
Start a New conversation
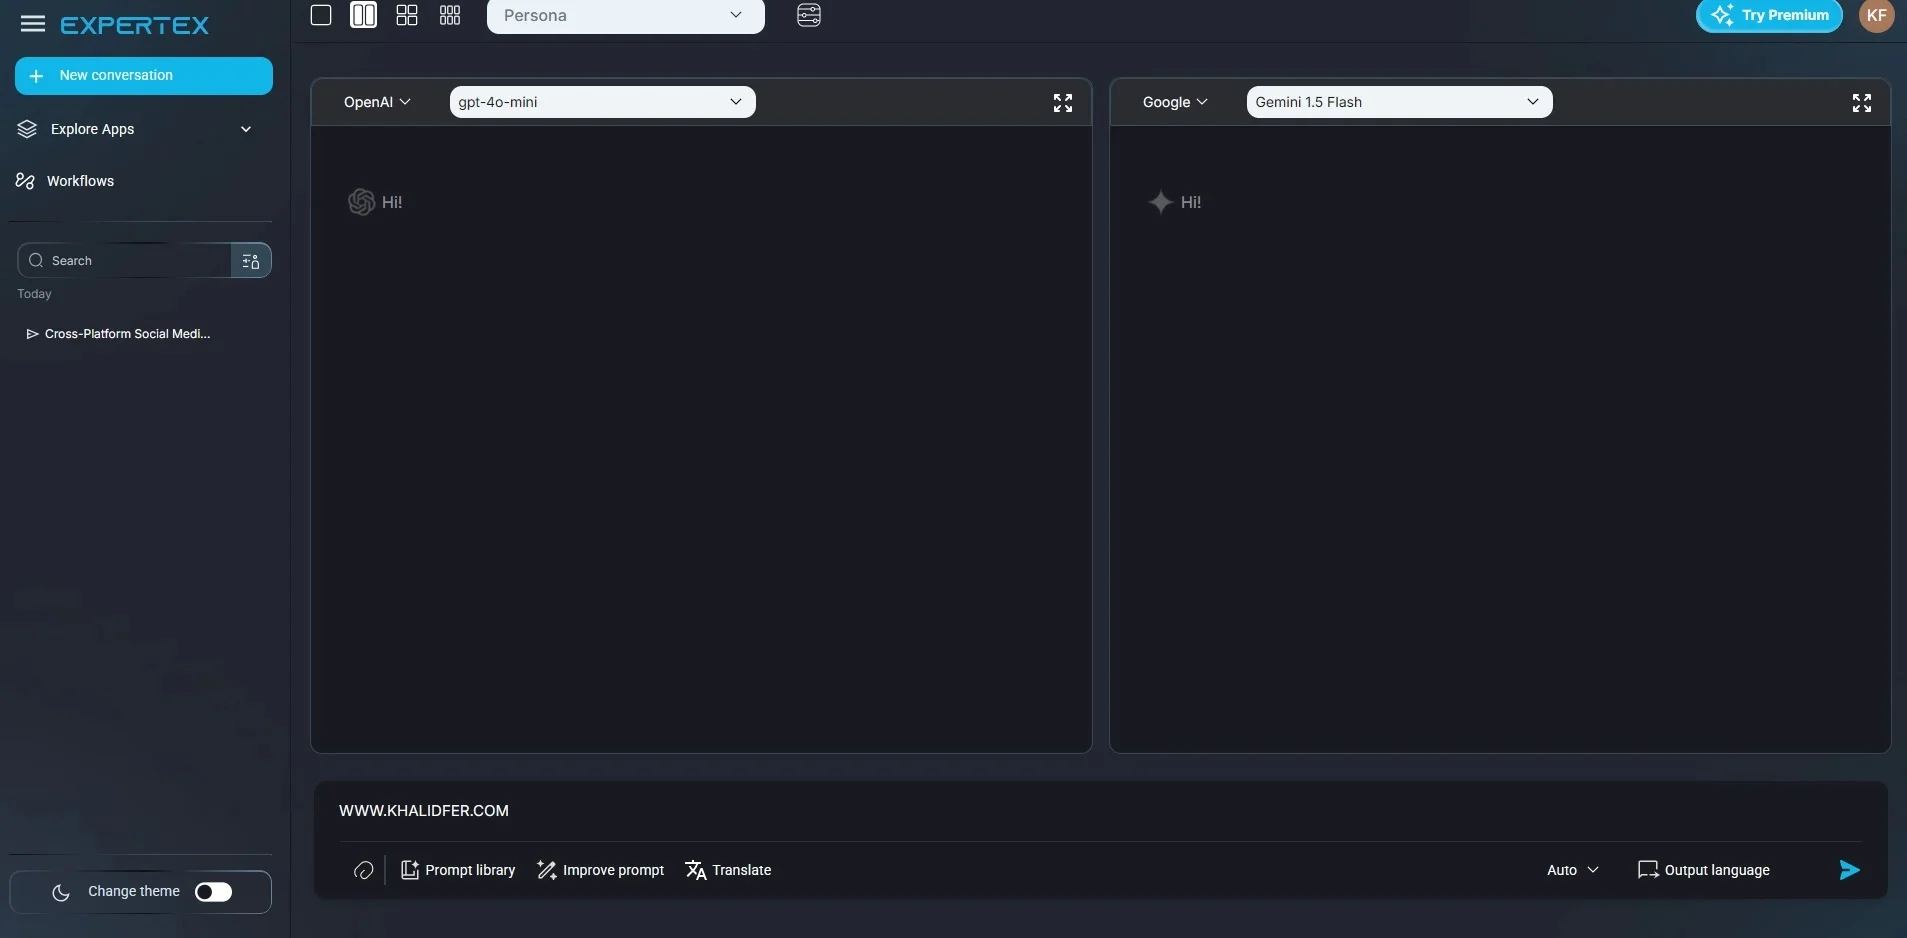coord(143,75)
